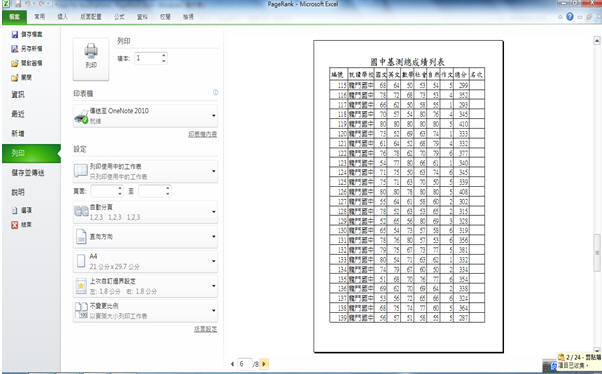The height and width of the screenshot is (374, 602).
Task: Expand the print active sheets dropdown
Action: [213, 171]
